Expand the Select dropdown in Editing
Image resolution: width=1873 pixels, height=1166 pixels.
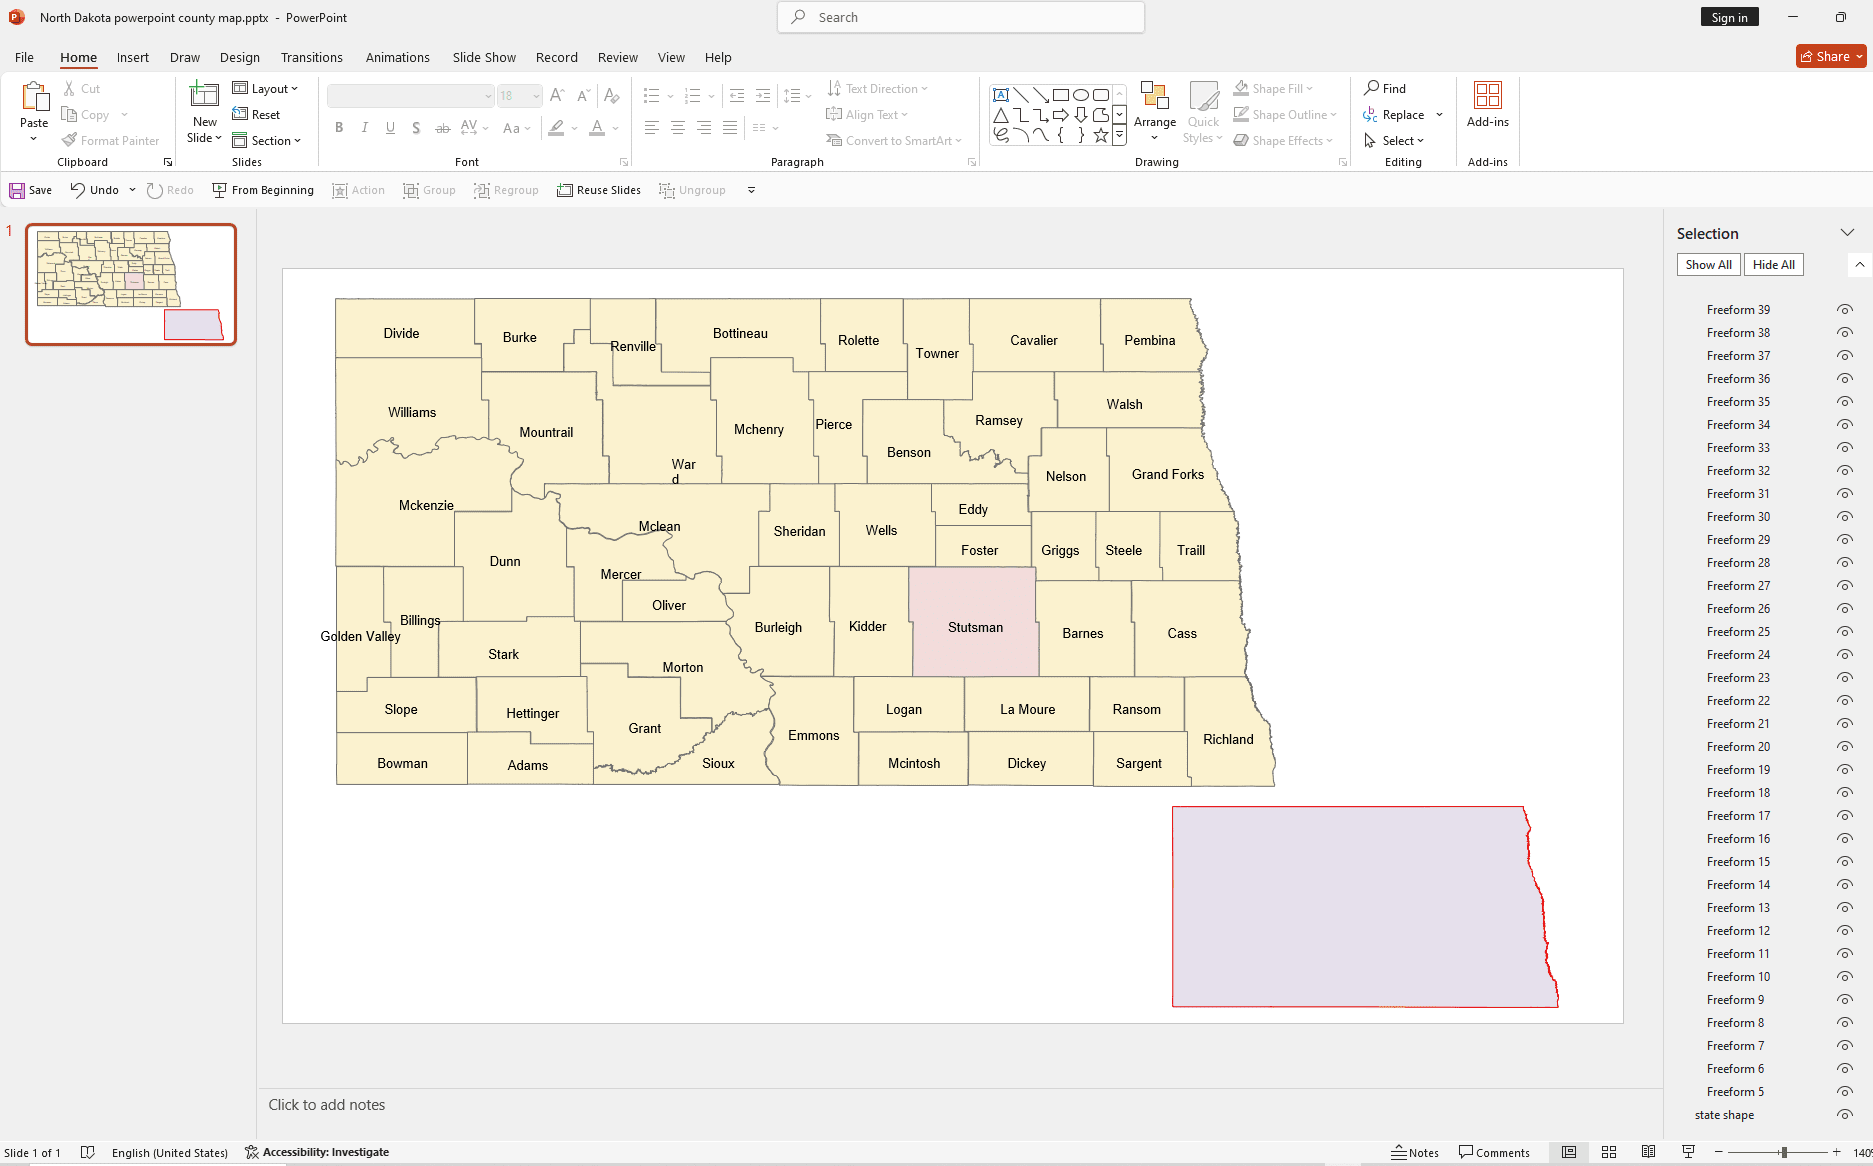[1393, 141]
